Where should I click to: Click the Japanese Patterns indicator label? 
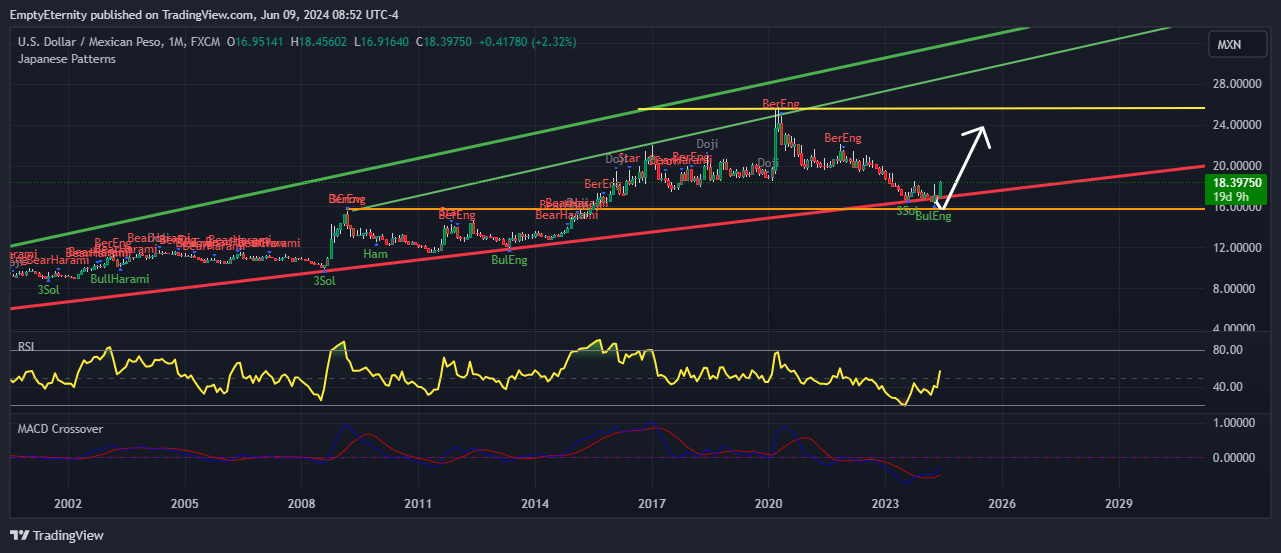(67, 59)
